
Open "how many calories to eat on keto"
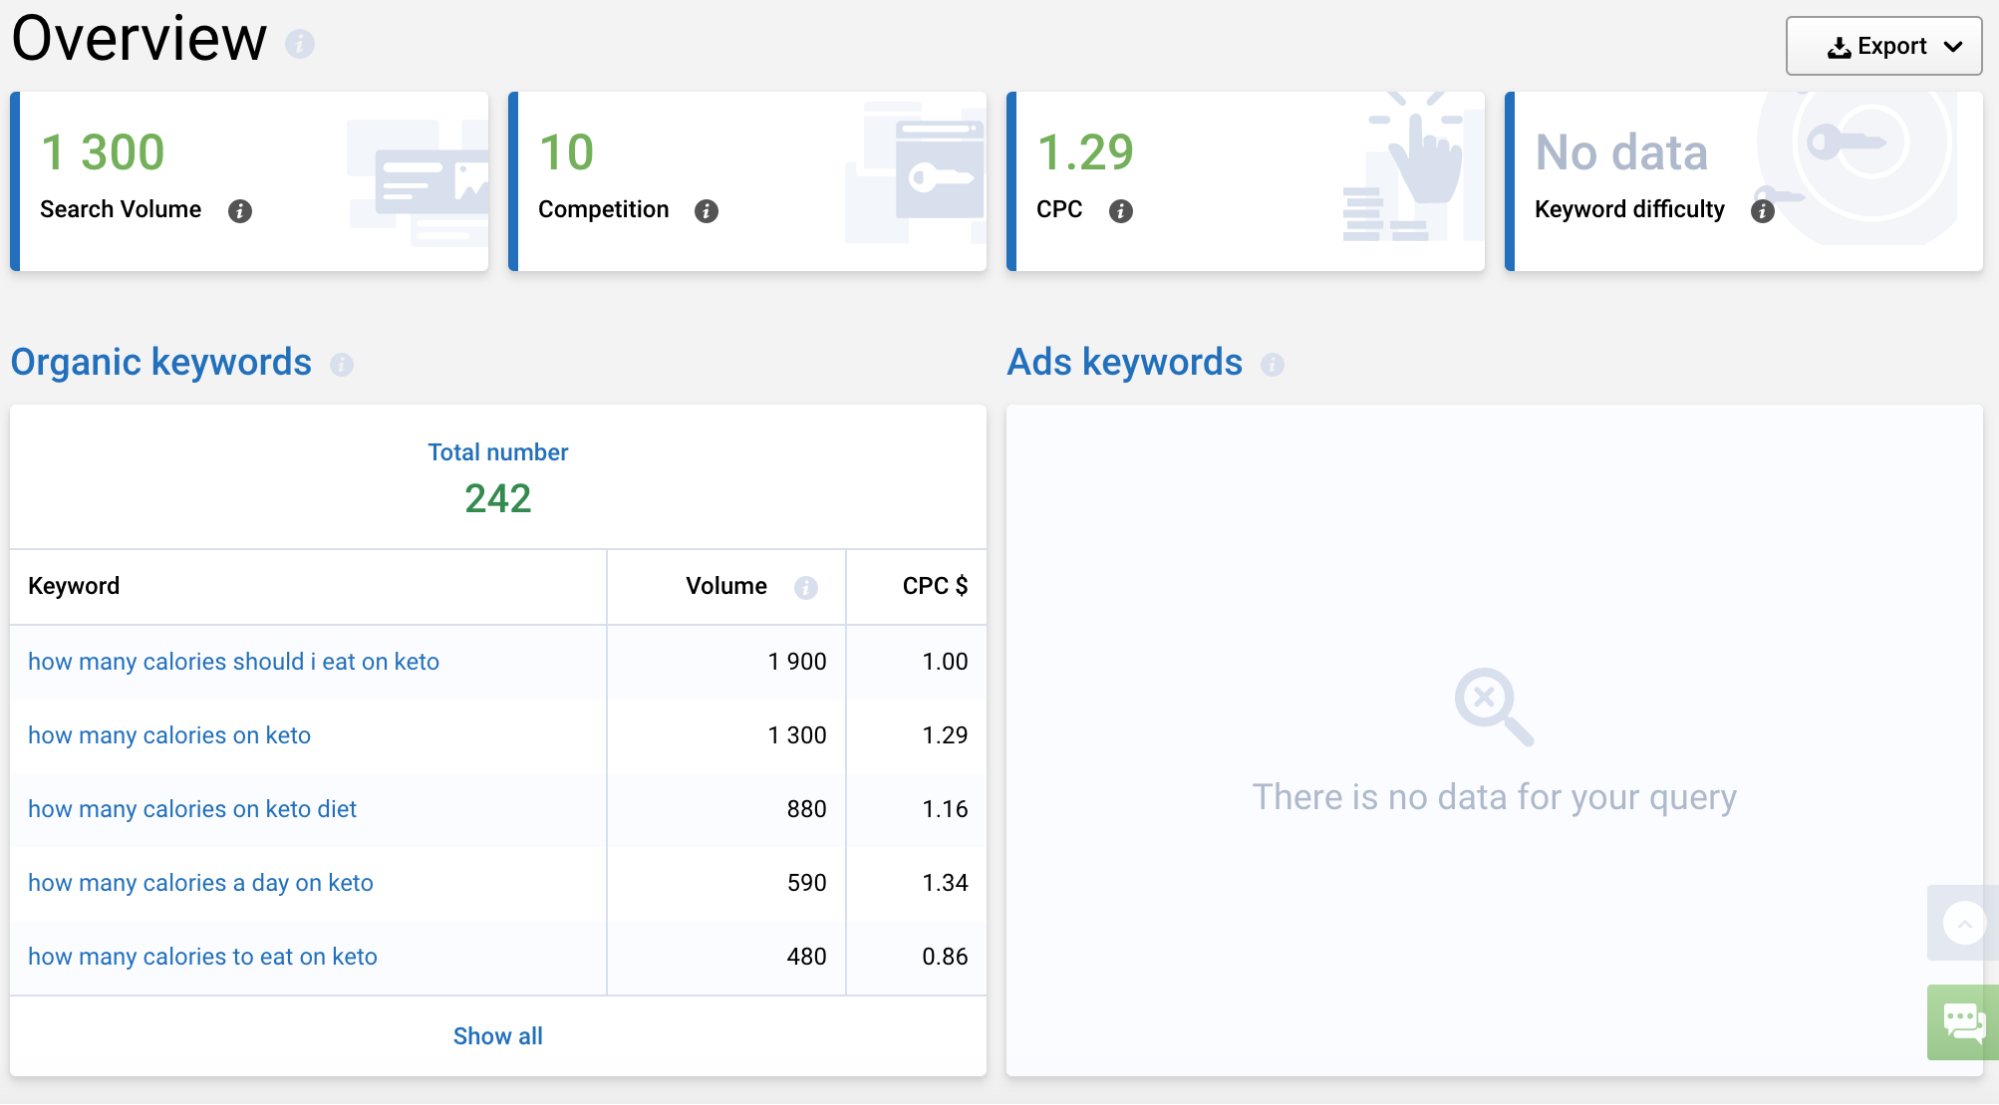pos(202,956)
